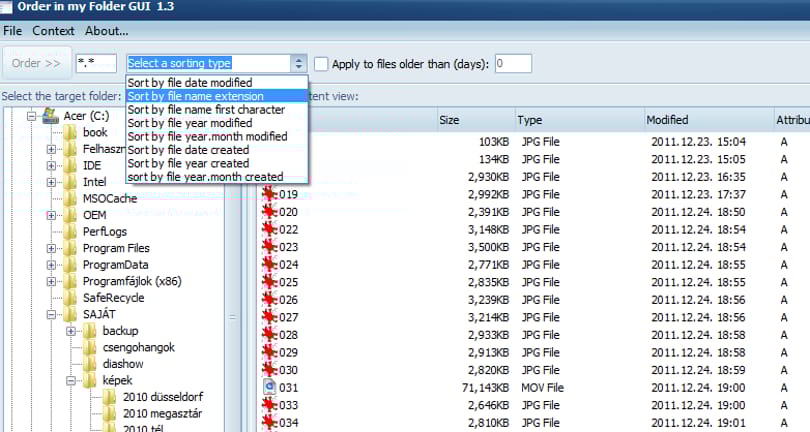Click the MOV File type cell
Image resolution: width=810 pixels, height=432 pixels.
click(542, 388)
